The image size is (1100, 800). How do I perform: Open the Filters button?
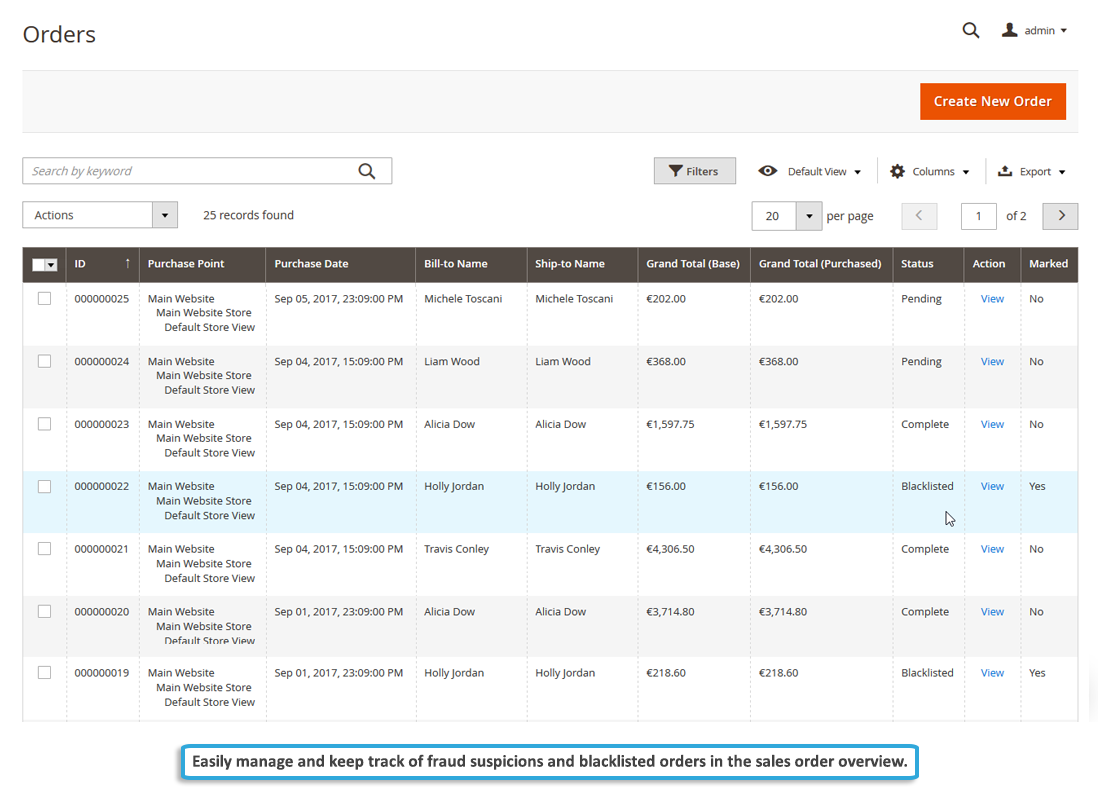click(695, 171)
